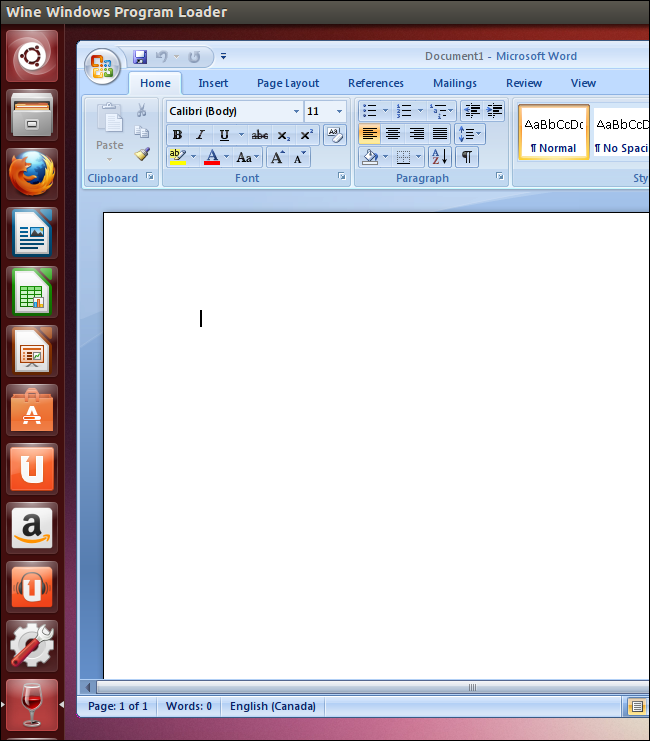This screenshot has height=741, width=650.
Task: Toggle bold formatting
Action: pos(177,135)
